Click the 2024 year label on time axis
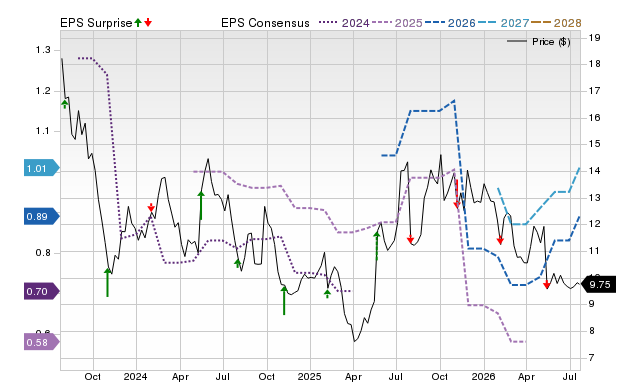This screenshot has height=382, width=640. click(136, 376)
